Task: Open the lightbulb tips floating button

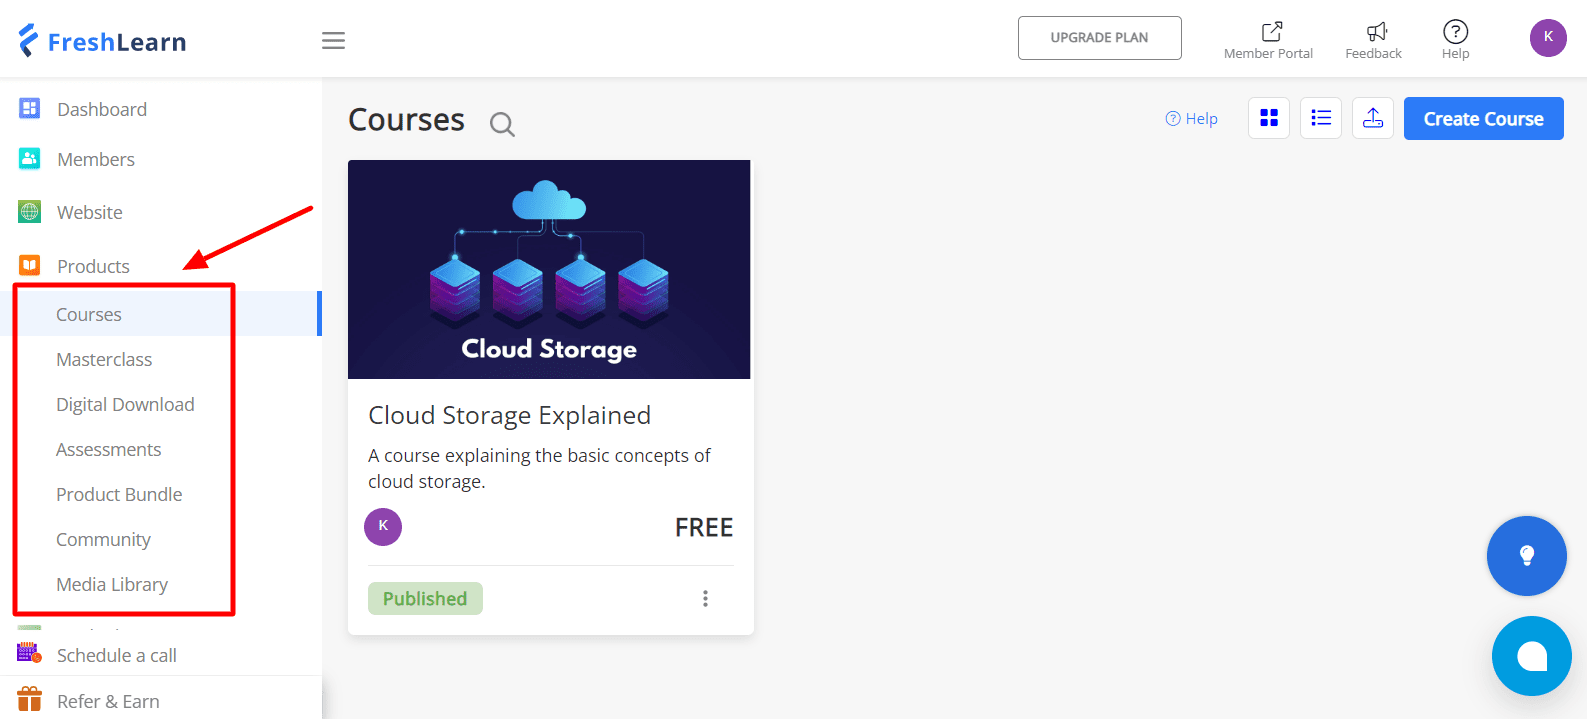Action: tap(1526, 556)
